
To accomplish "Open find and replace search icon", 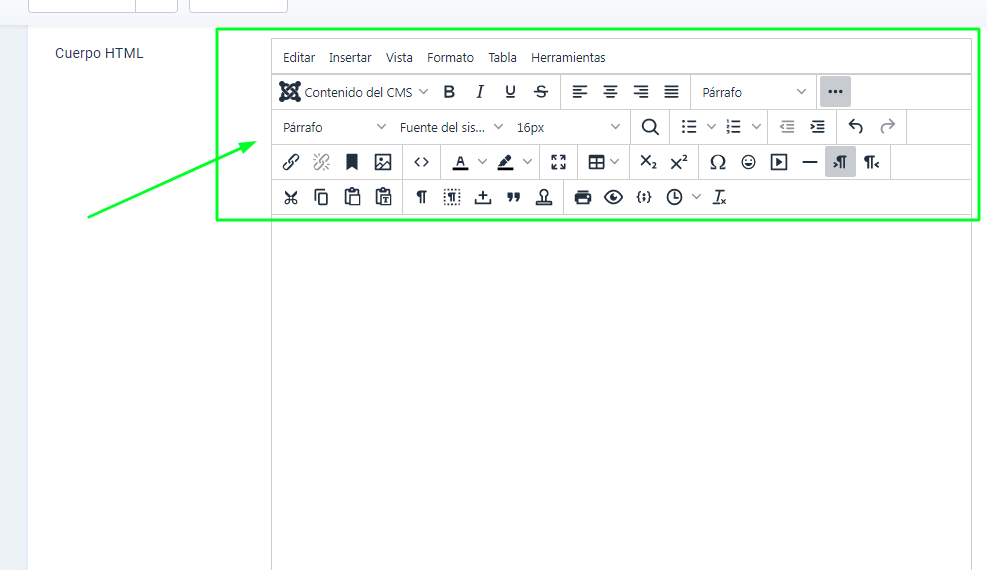I will tap(650, 127).
